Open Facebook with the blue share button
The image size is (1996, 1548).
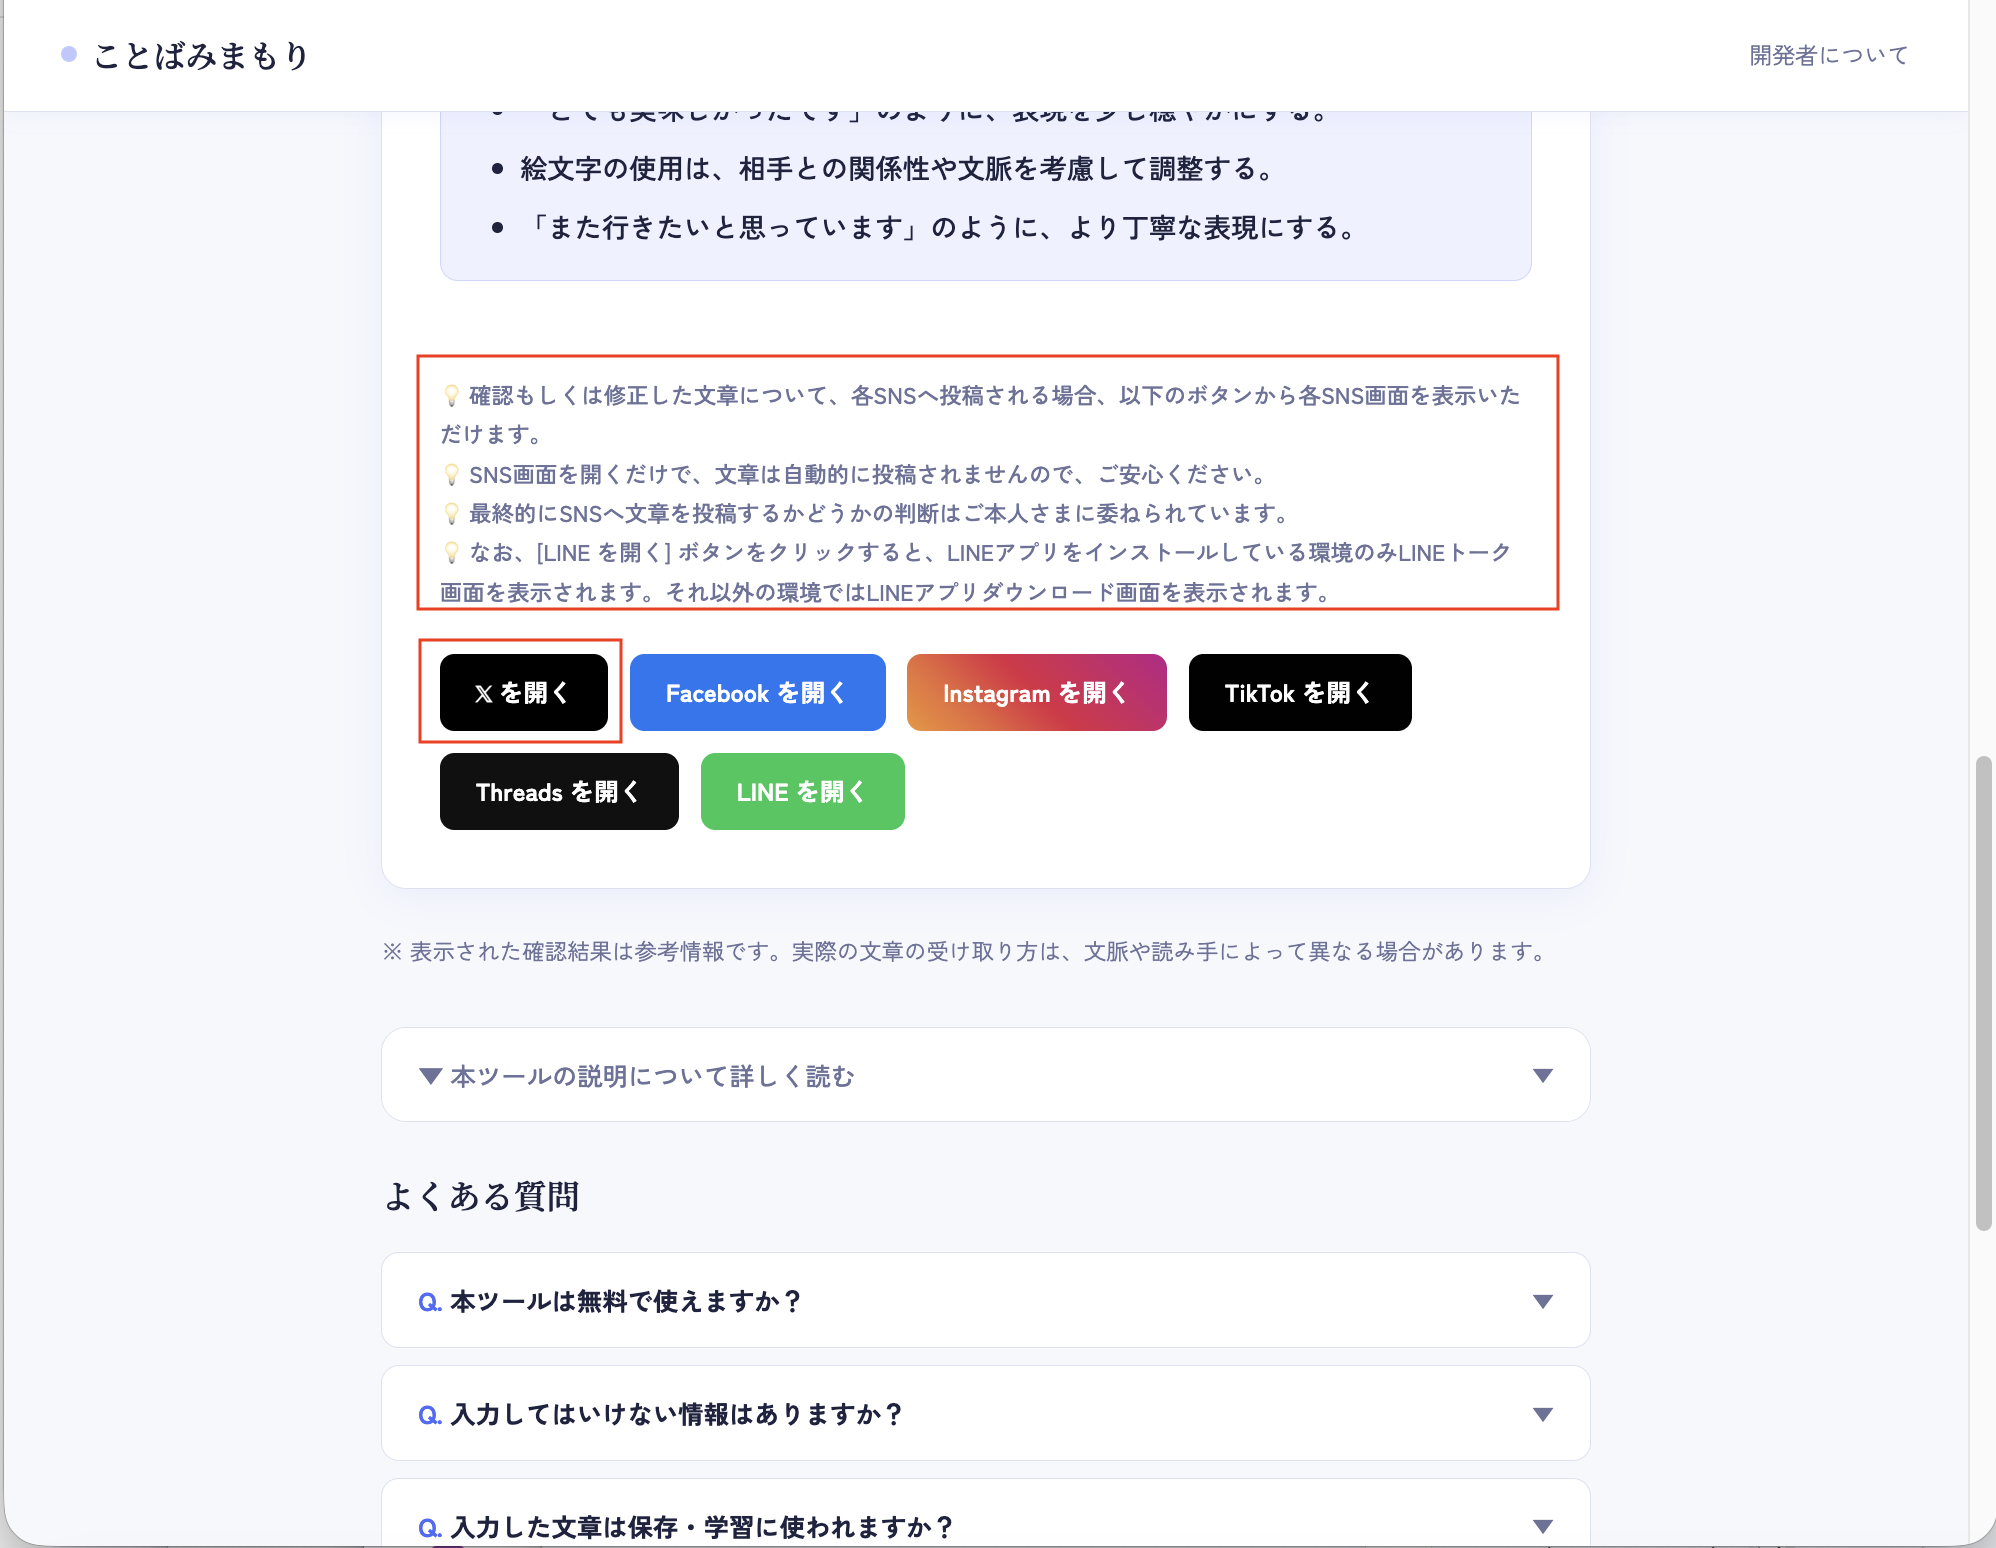(757, 691)
